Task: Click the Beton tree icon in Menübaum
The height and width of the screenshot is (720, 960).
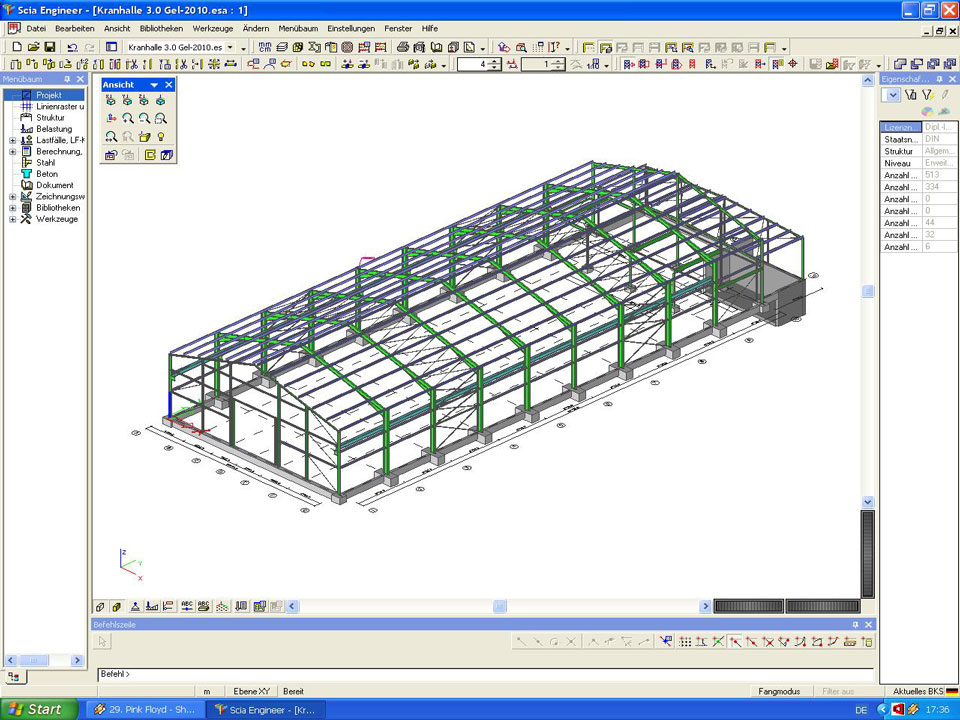Action: 26,174
